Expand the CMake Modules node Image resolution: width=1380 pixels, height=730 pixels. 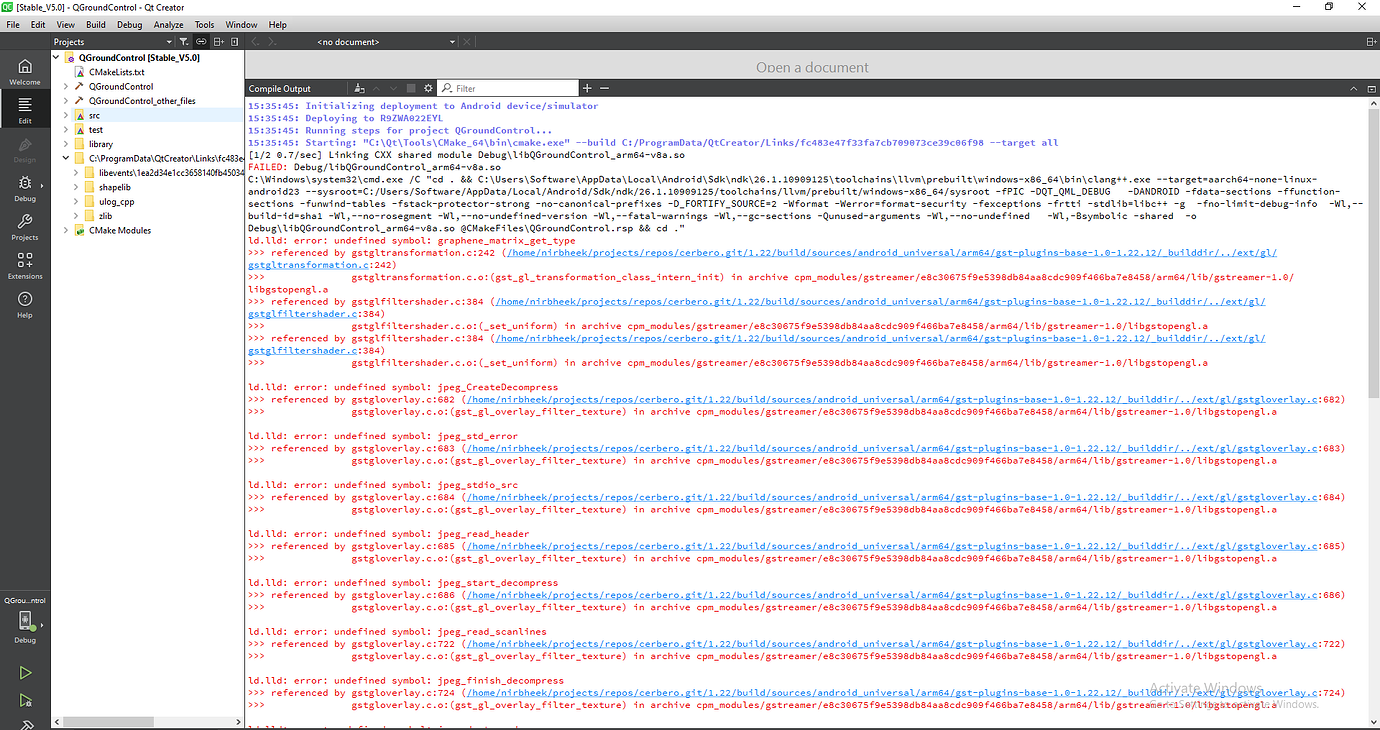click(66, 230)
